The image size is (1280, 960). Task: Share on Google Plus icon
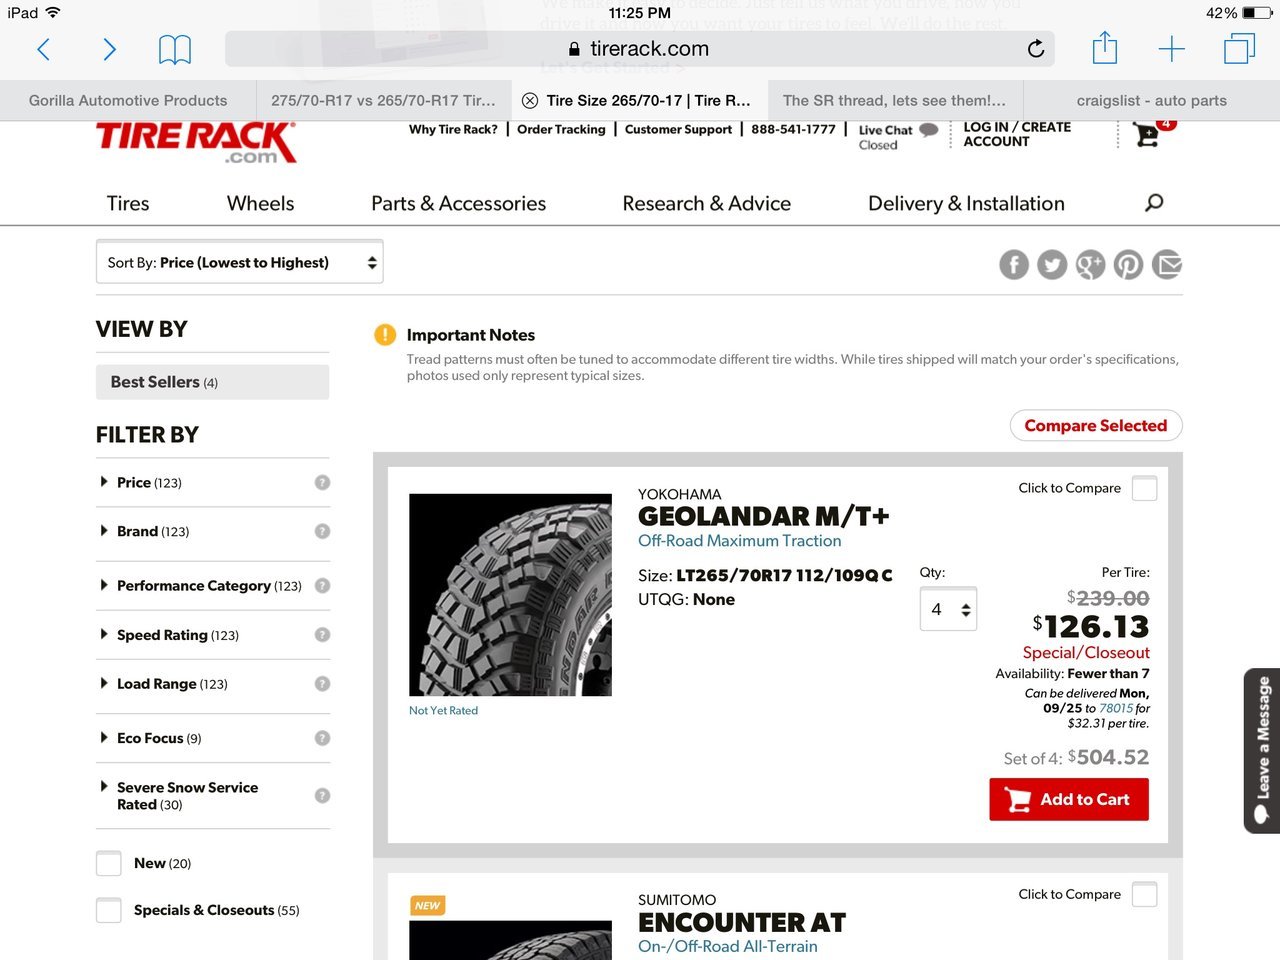[x=1090, y=265]
